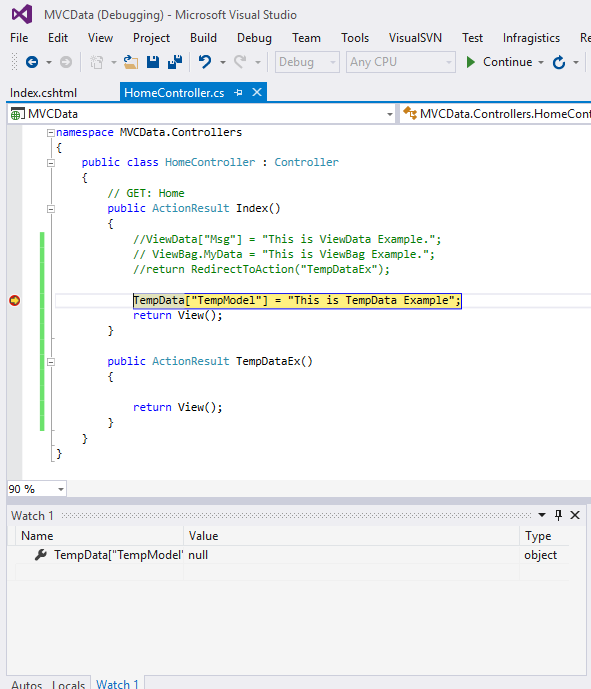Click the Navigate Backward arrow icon
The image size is (591, 689).
[x=32, y=62]
